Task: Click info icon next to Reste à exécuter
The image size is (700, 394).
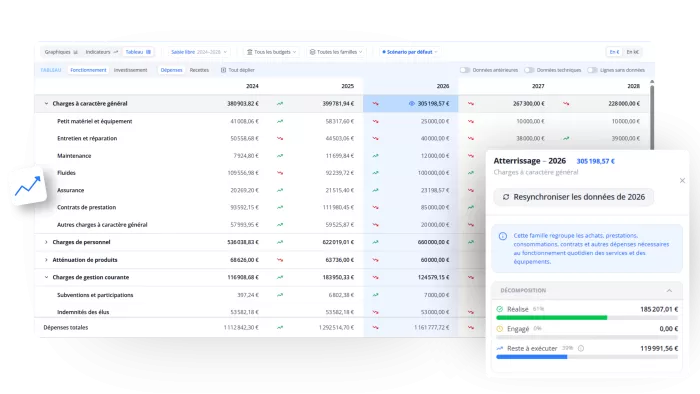Action: [x=581, y=348]
